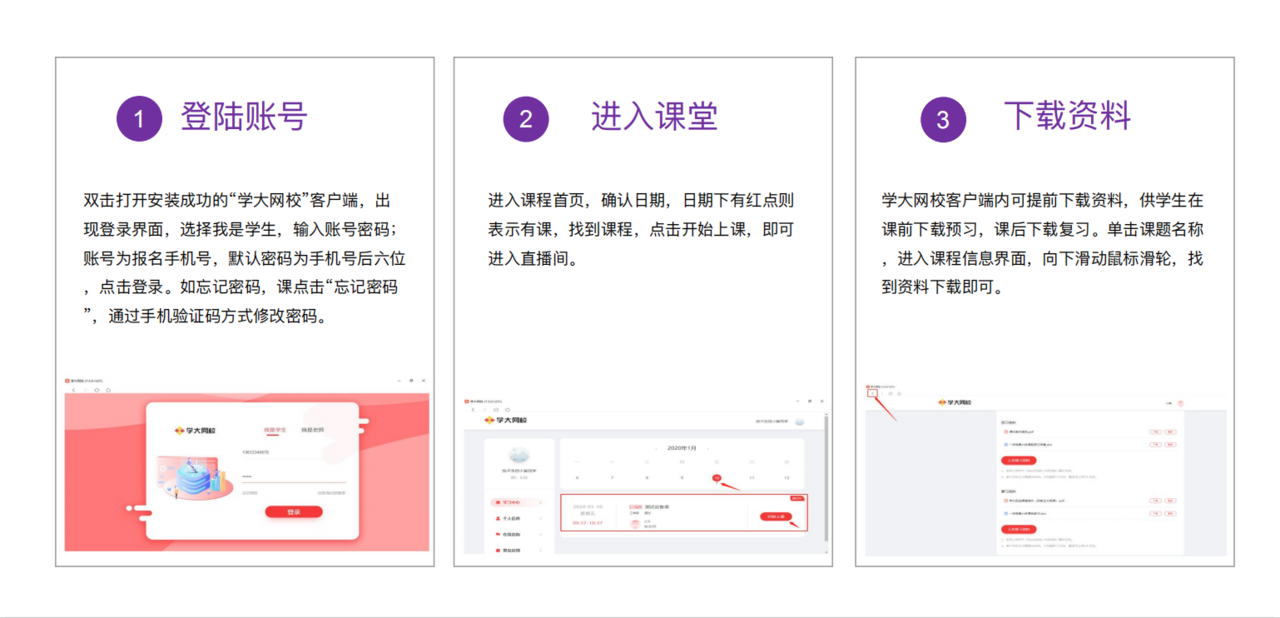
Task: Expand the chevron beside 学习中心
Action: tap(540, 502)
